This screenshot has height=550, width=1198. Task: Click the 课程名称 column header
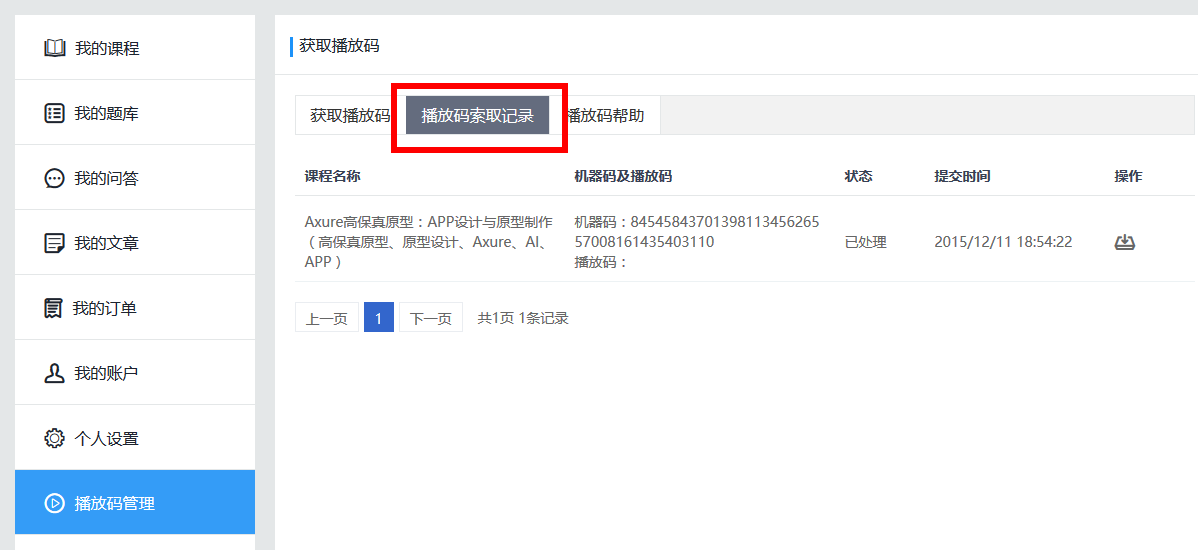coord(332,176)
